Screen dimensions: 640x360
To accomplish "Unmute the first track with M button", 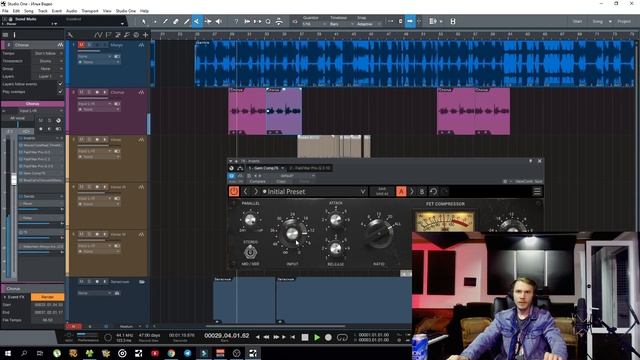I will click(x=81, y=44).
